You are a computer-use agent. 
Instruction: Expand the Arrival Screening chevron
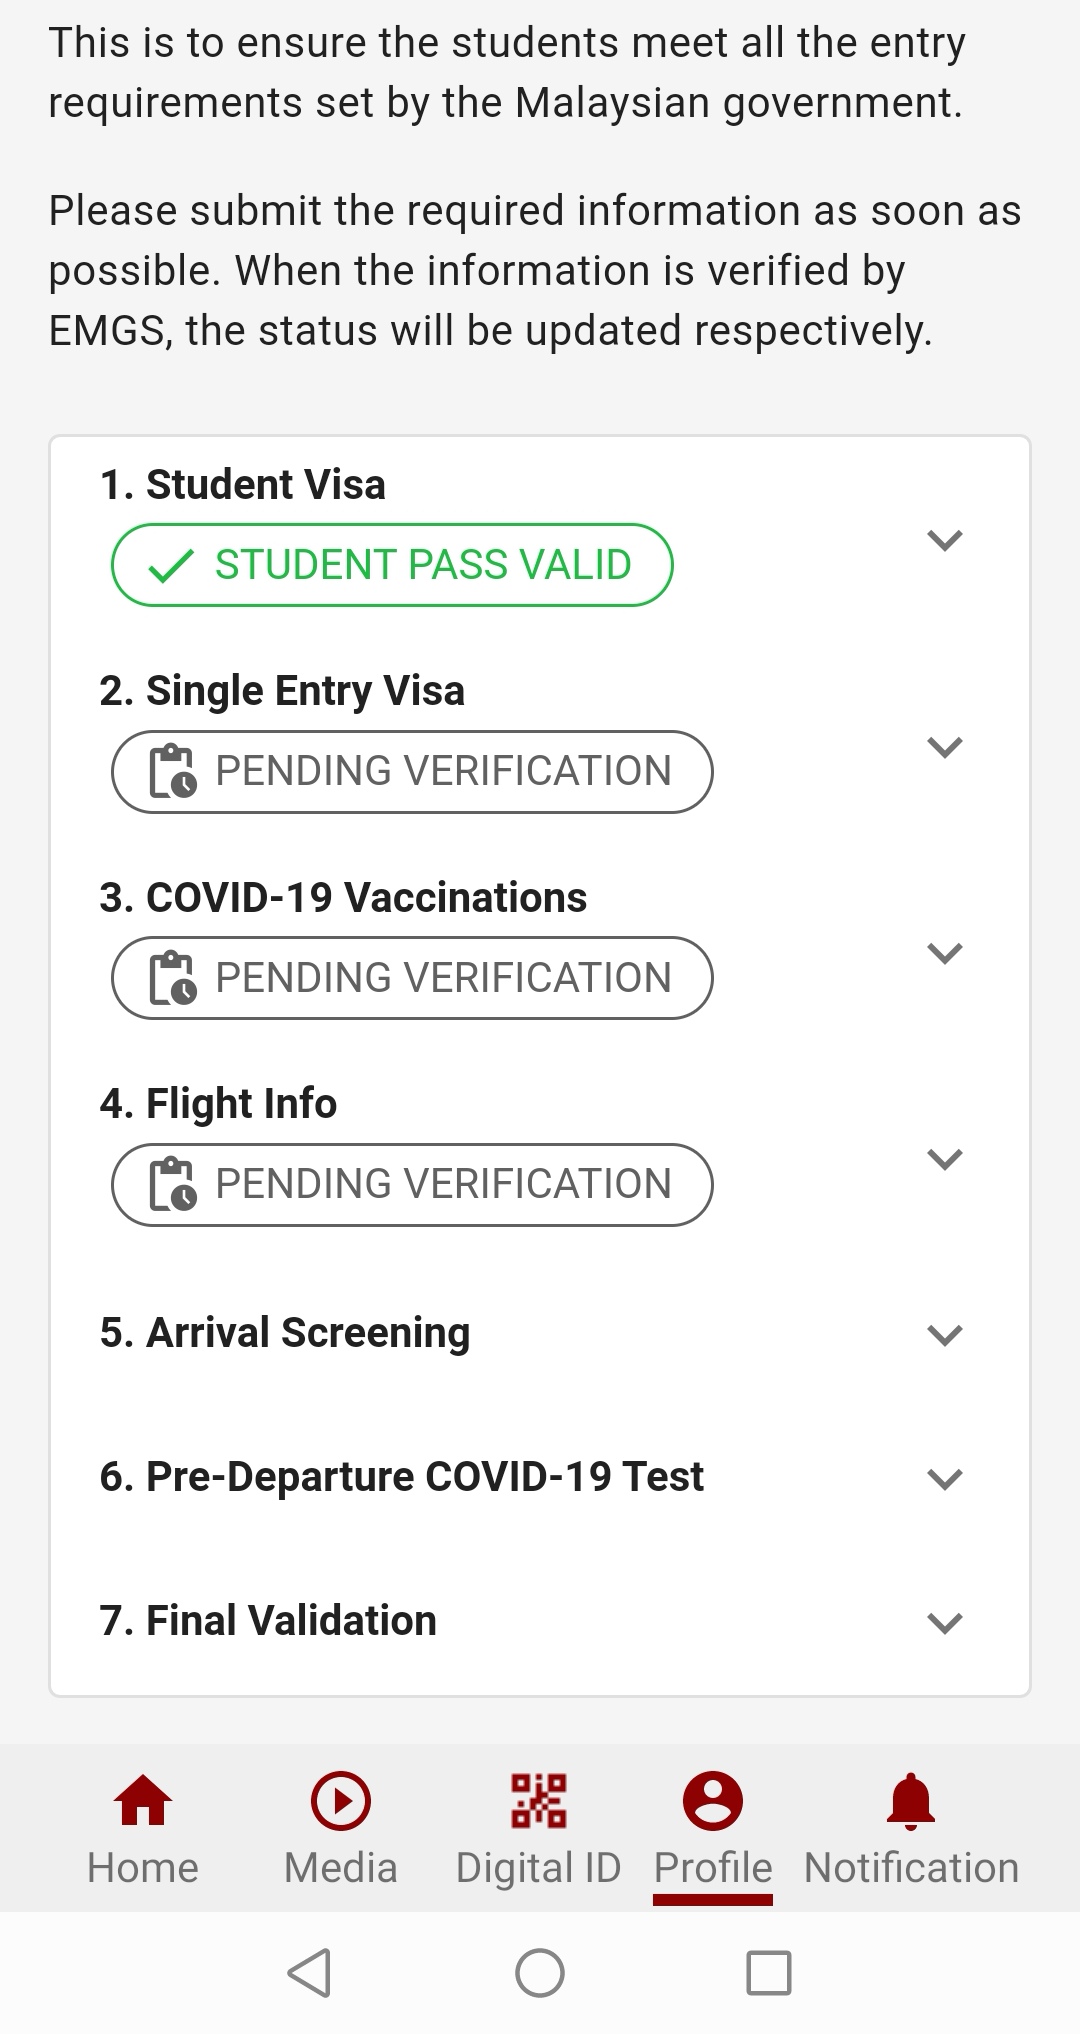[945, 1335]
